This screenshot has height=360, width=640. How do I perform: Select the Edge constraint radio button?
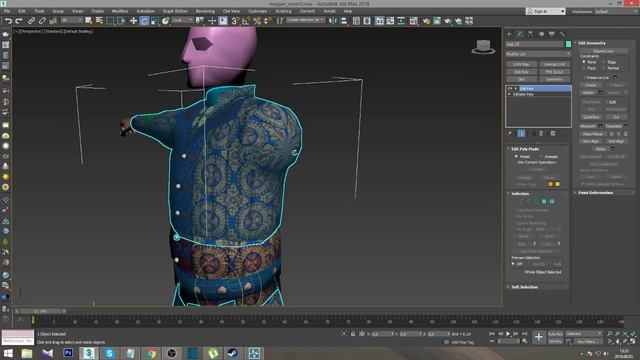[604, 62]
